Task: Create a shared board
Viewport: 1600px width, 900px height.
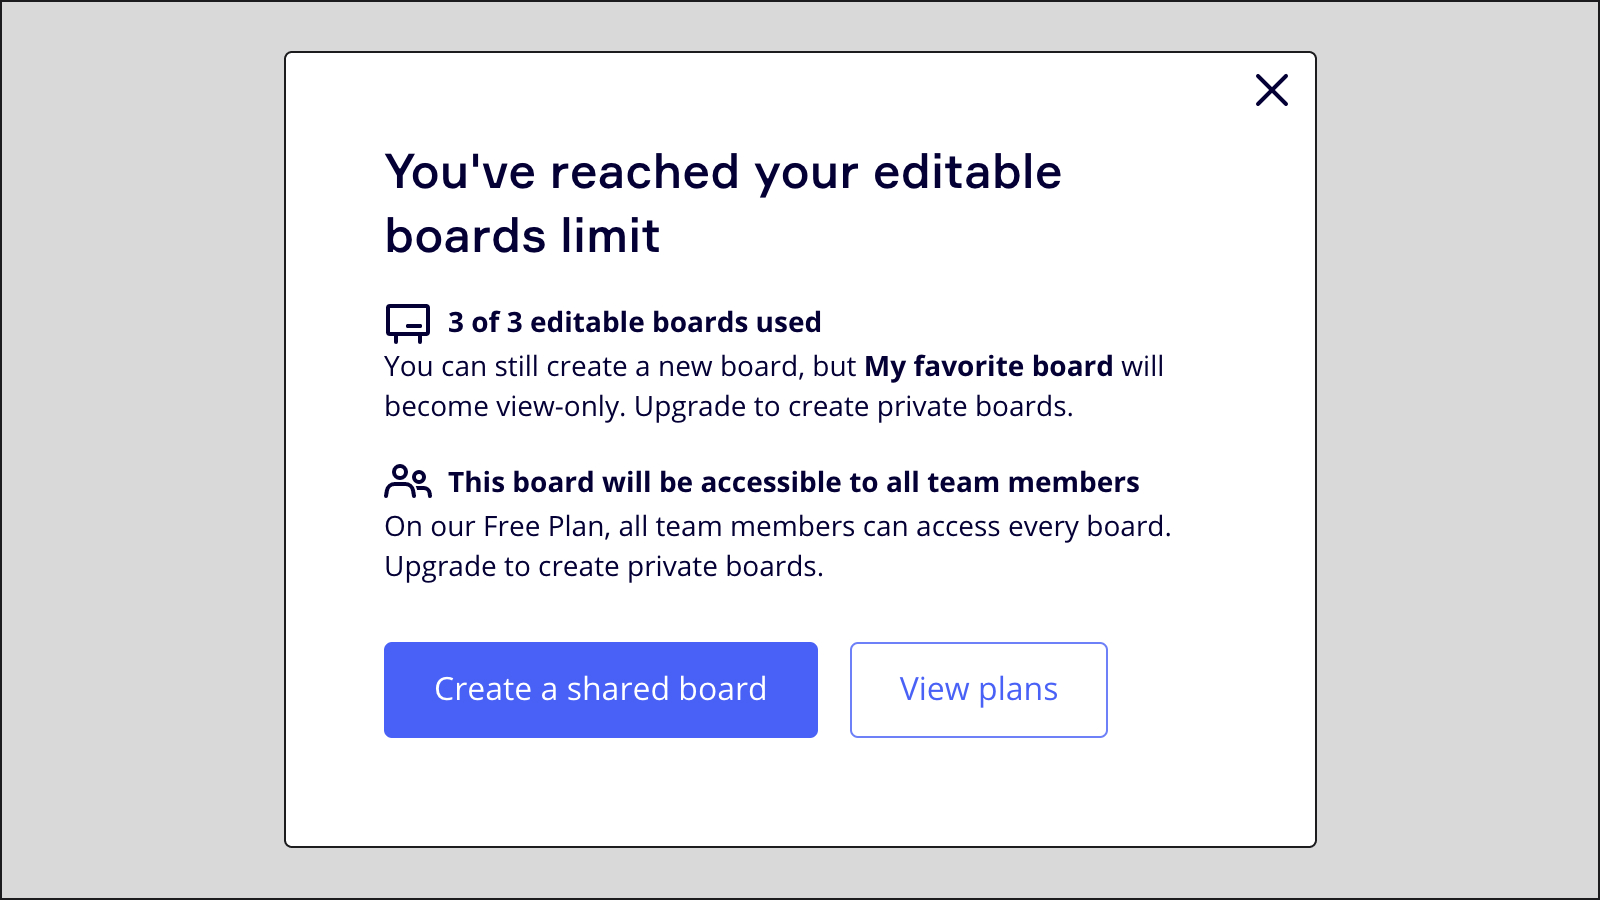Action: (600, 690)
